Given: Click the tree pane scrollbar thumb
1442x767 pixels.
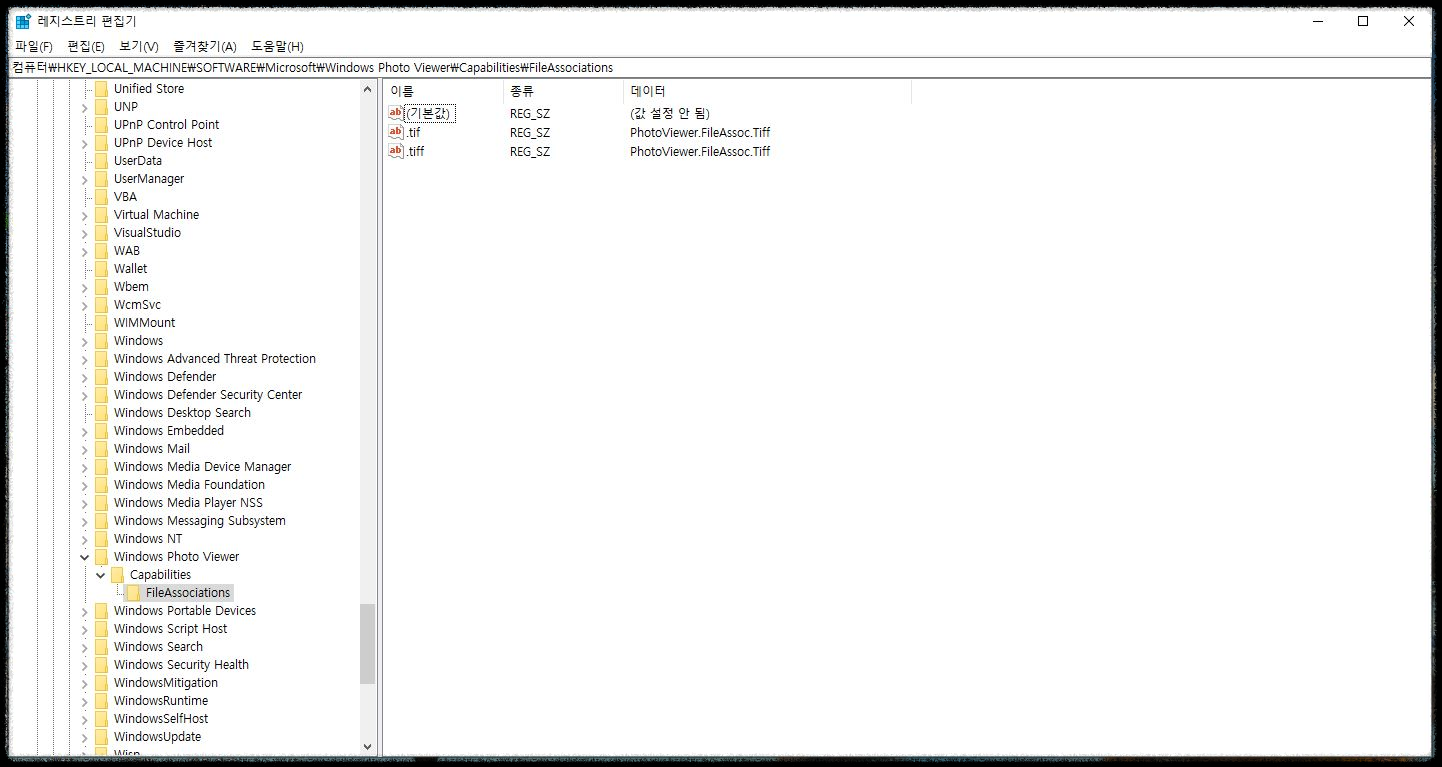Looking at the screenshot, I should coord(367,643).
